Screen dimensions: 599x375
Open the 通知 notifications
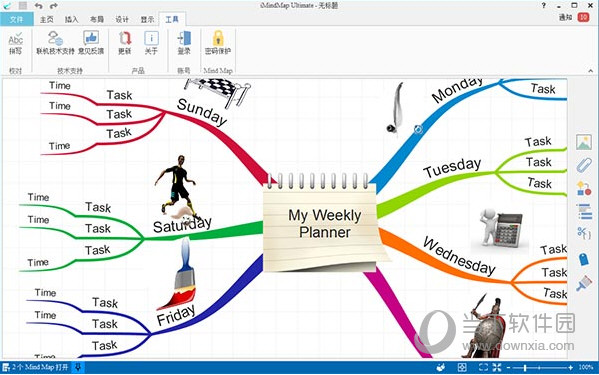coord(565,17)
